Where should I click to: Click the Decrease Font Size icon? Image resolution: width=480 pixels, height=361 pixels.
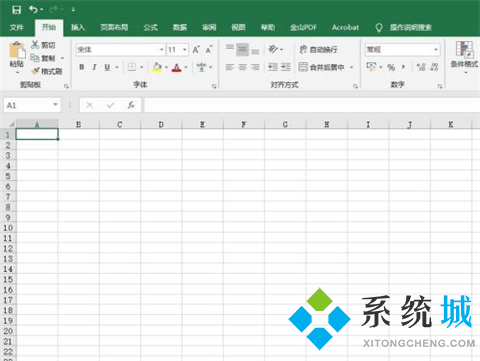tap(209, 50)
